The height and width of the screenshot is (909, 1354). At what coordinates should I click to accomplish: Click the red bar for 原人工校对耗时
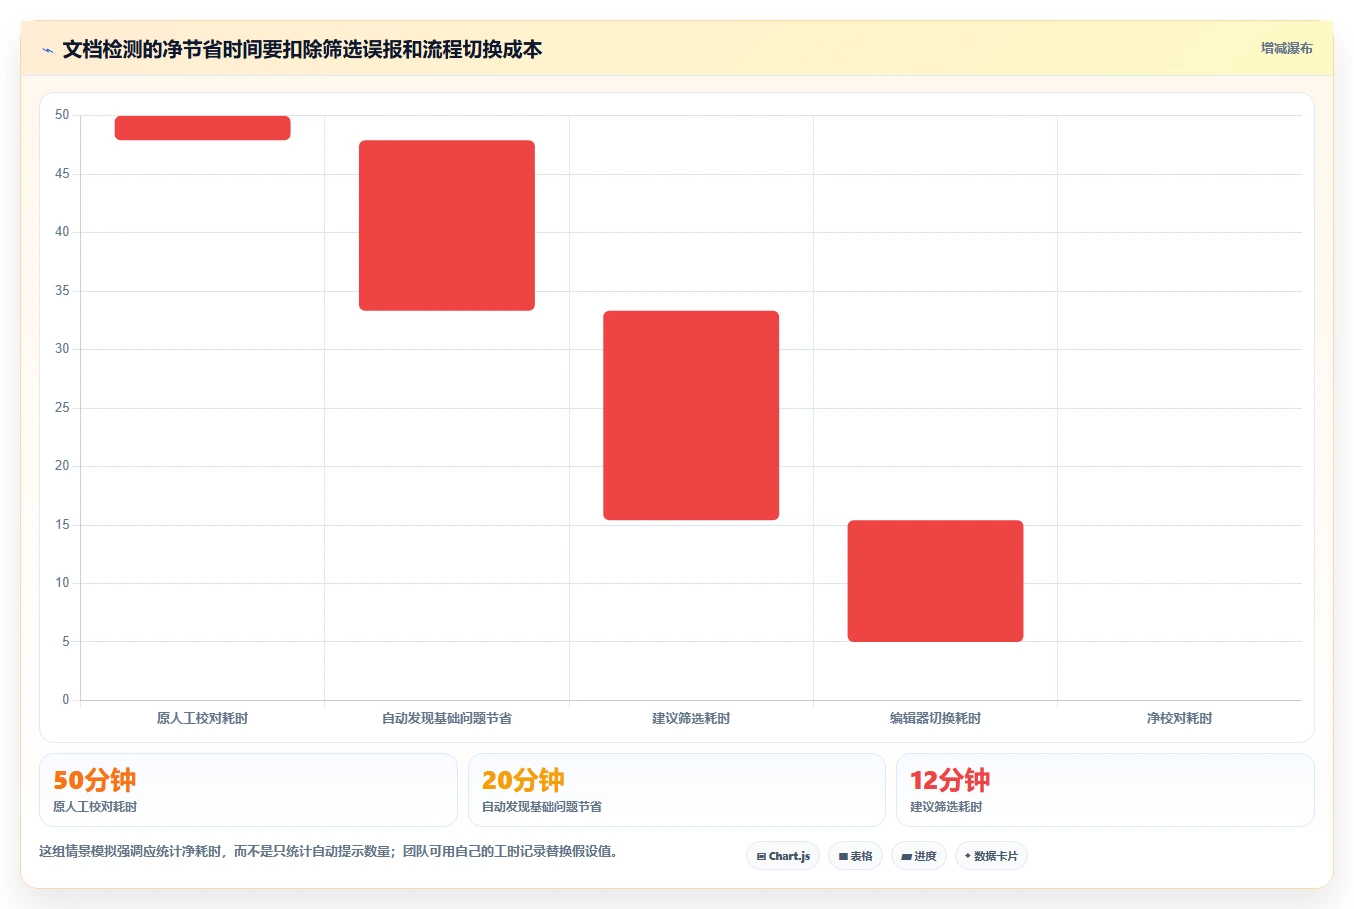coord(203,128)
